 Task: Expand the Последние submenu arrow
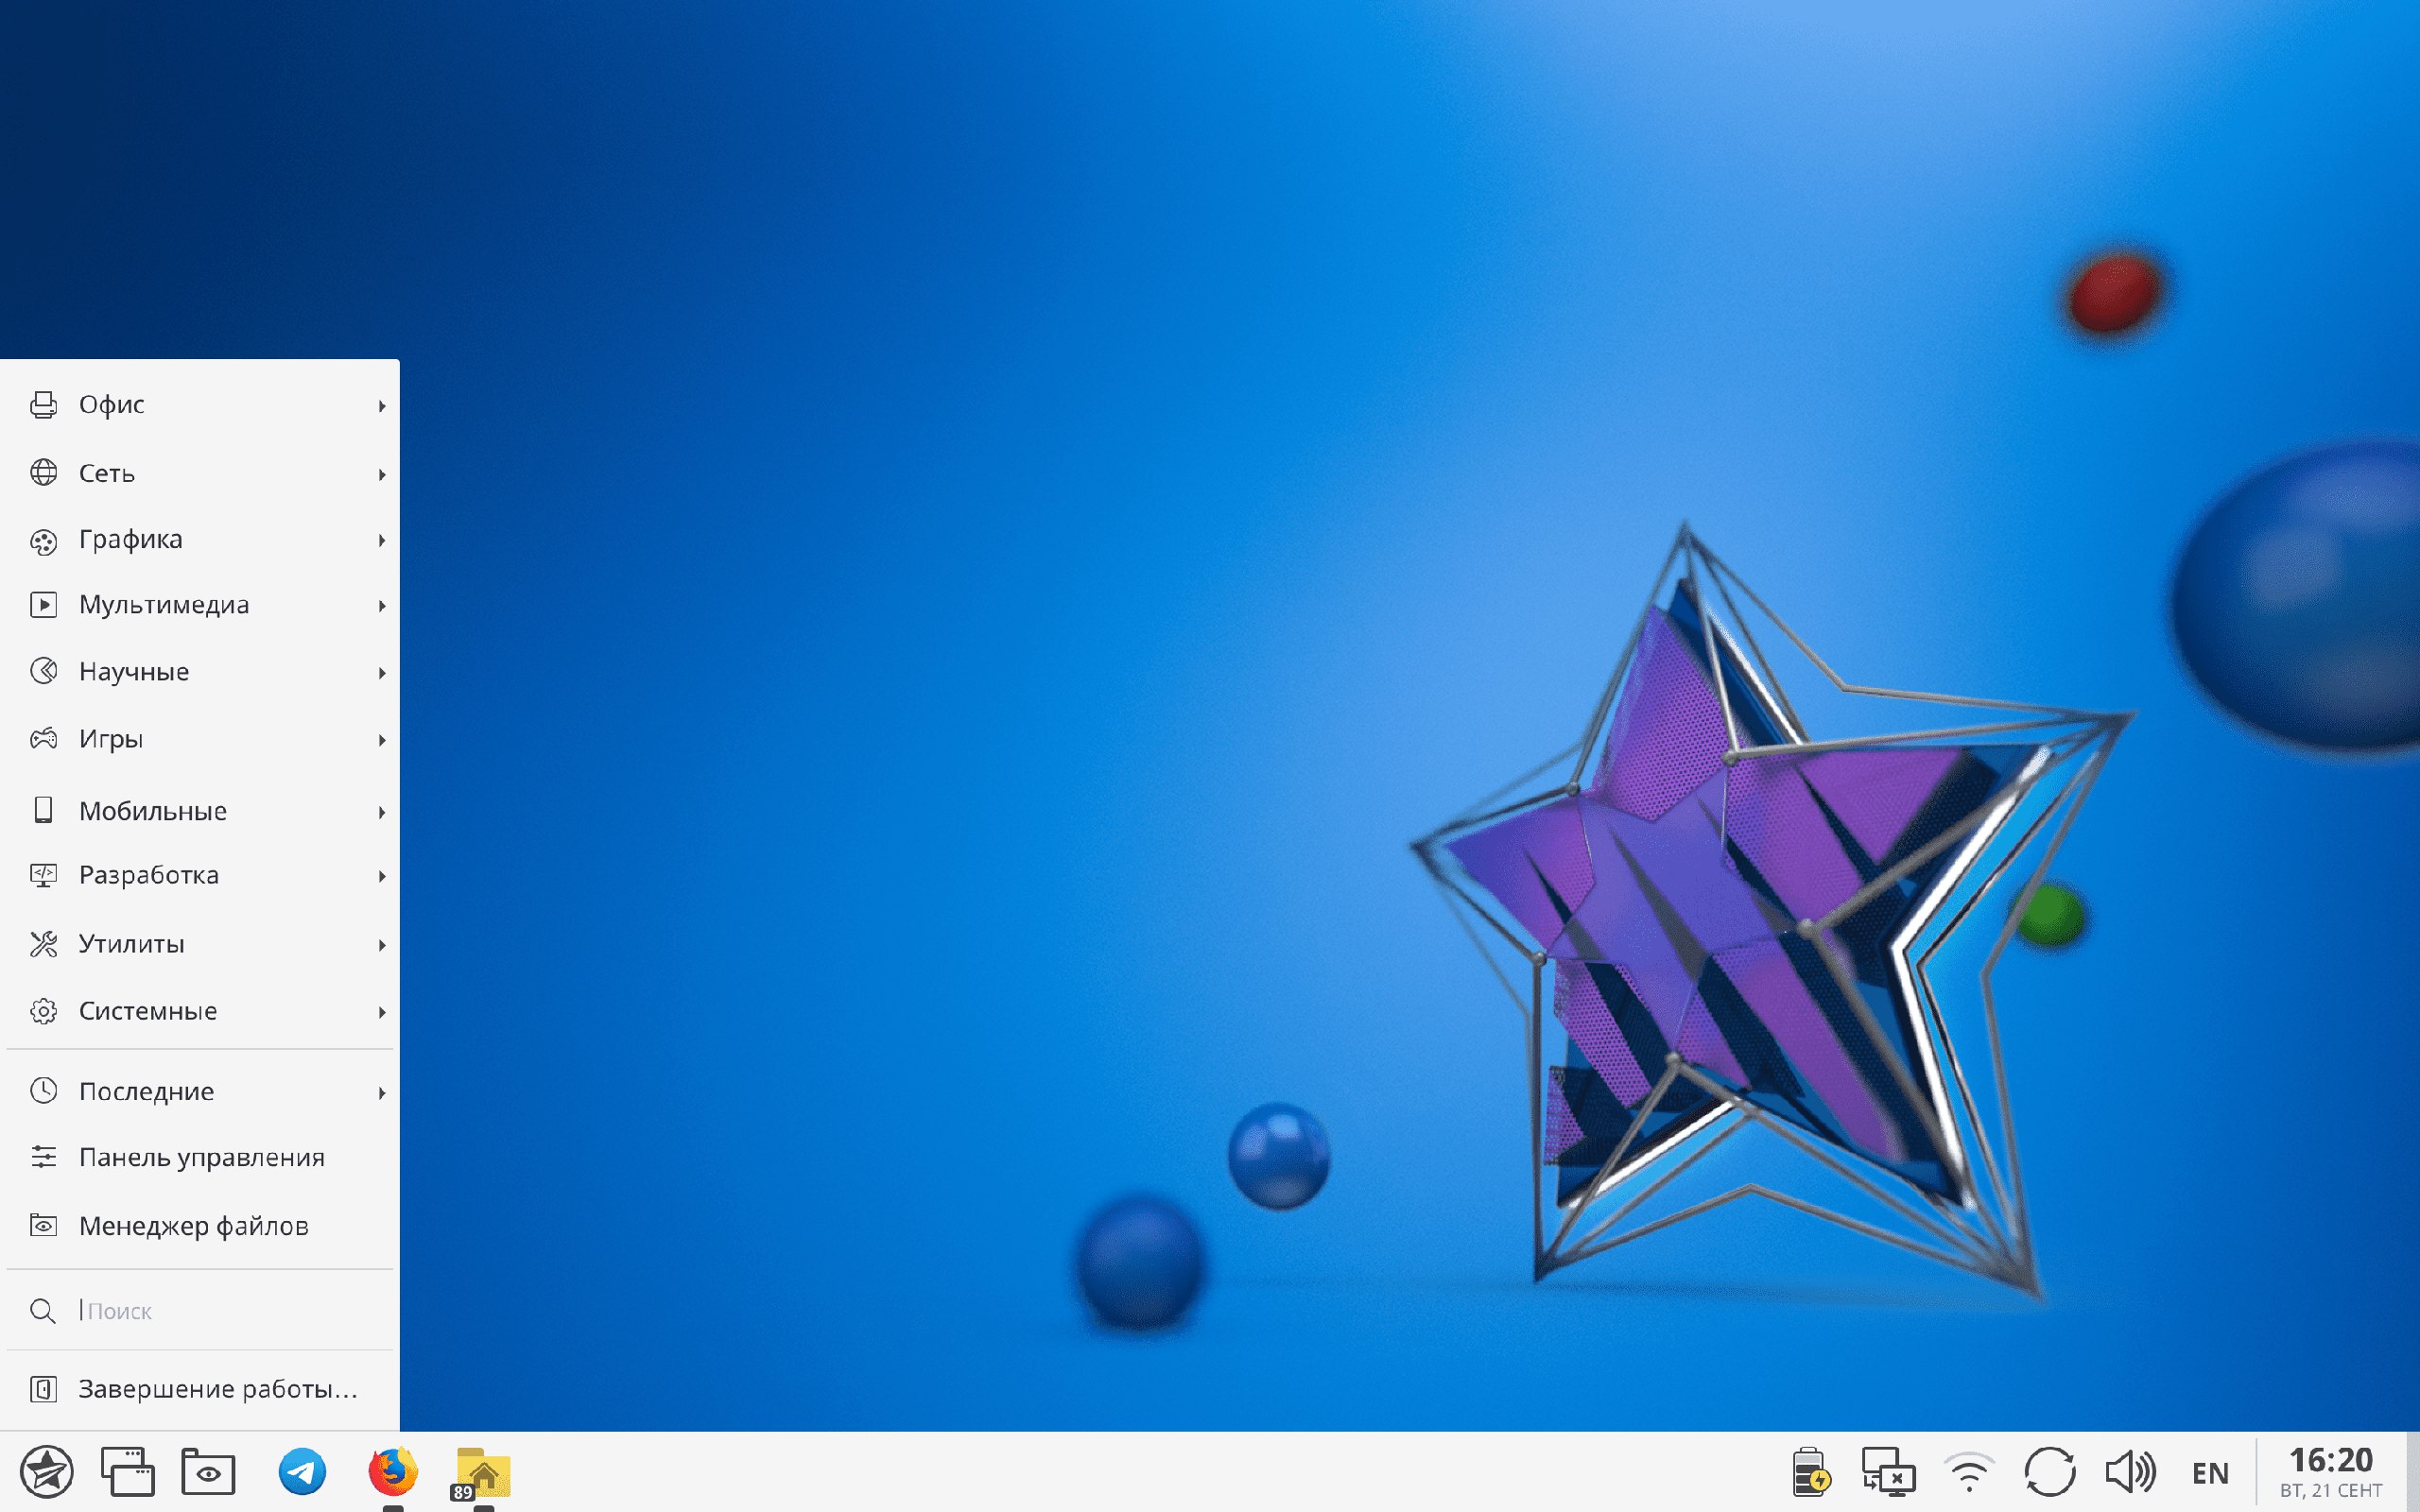point(382,1093)
